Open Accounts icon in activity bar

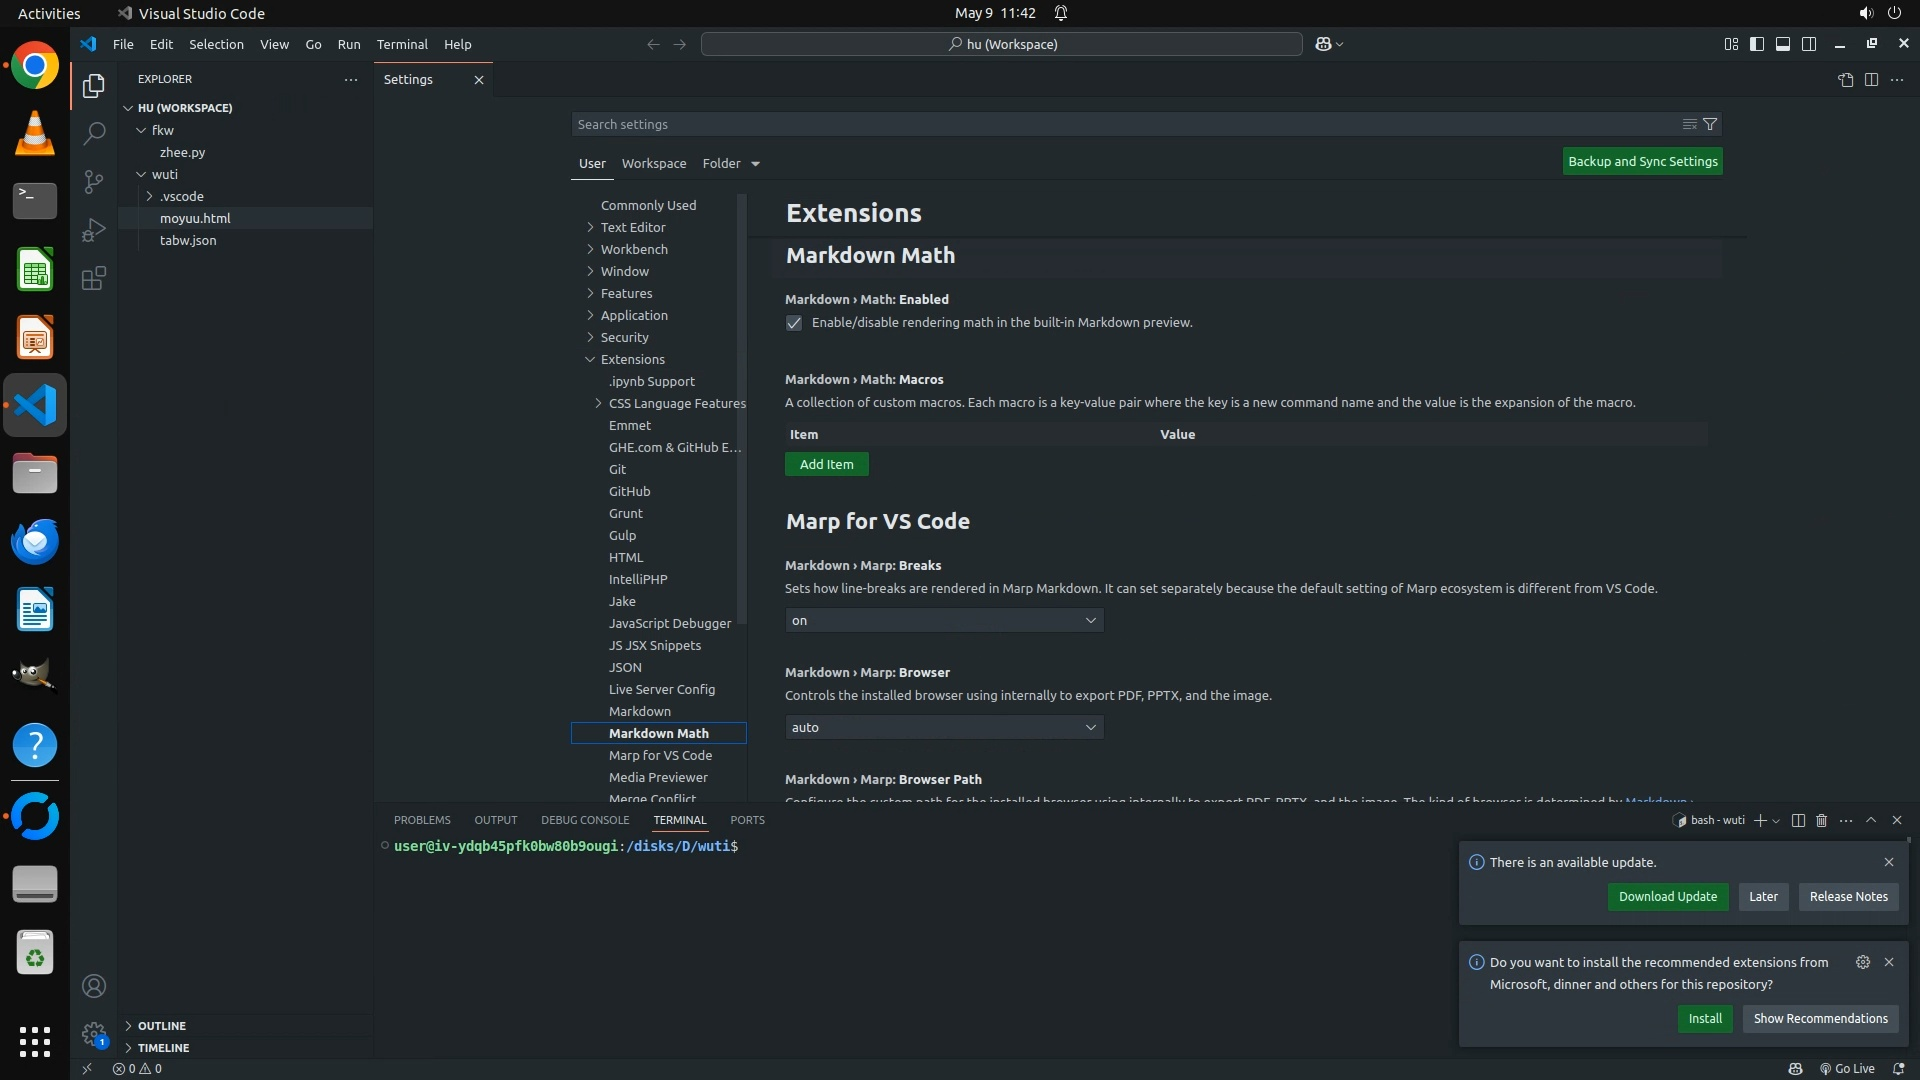click(94, 986)
